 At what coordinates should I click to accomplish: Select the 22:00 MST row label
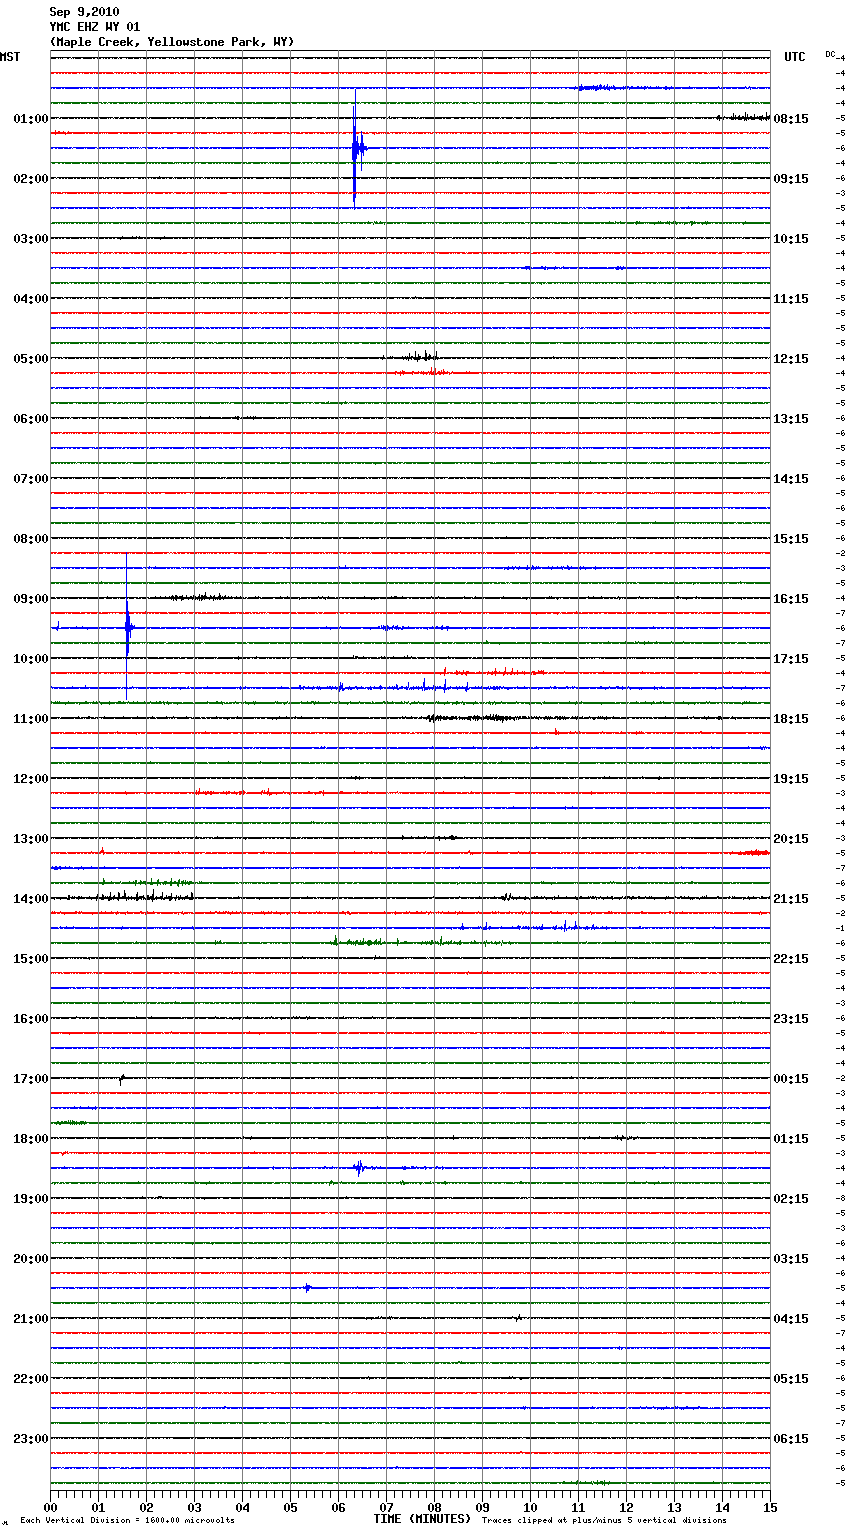coord(30,1379)
